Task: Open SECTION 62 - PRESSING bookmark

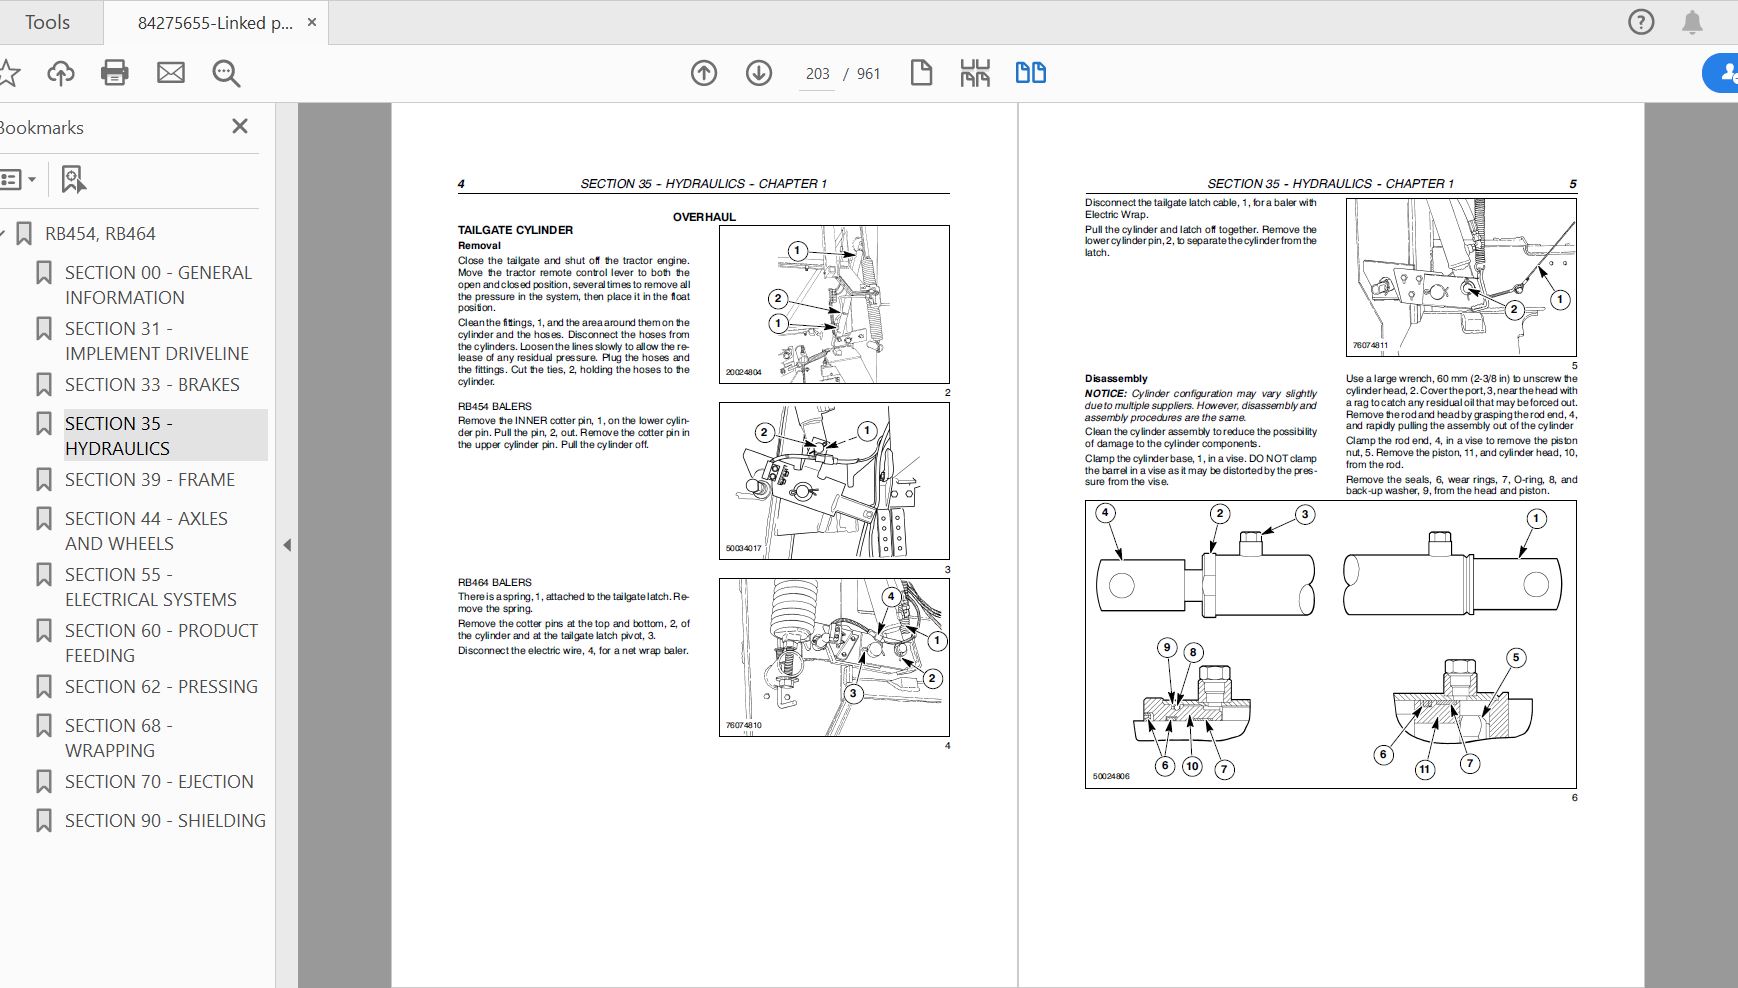Action: [161, 687]
